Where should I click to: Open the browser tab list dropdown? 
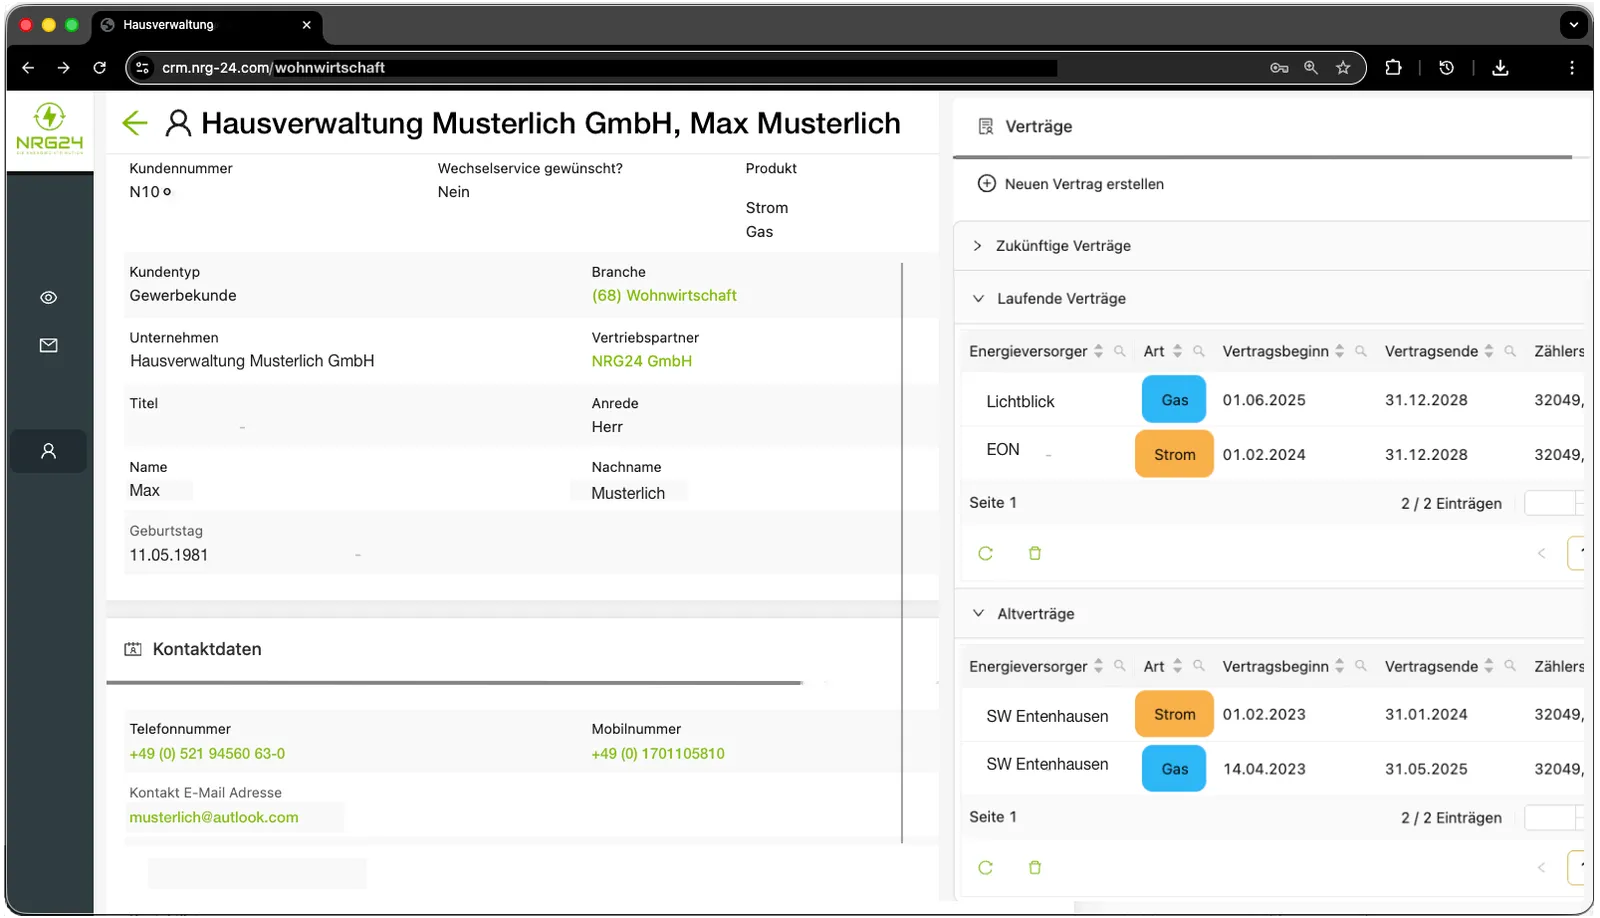1574,25
